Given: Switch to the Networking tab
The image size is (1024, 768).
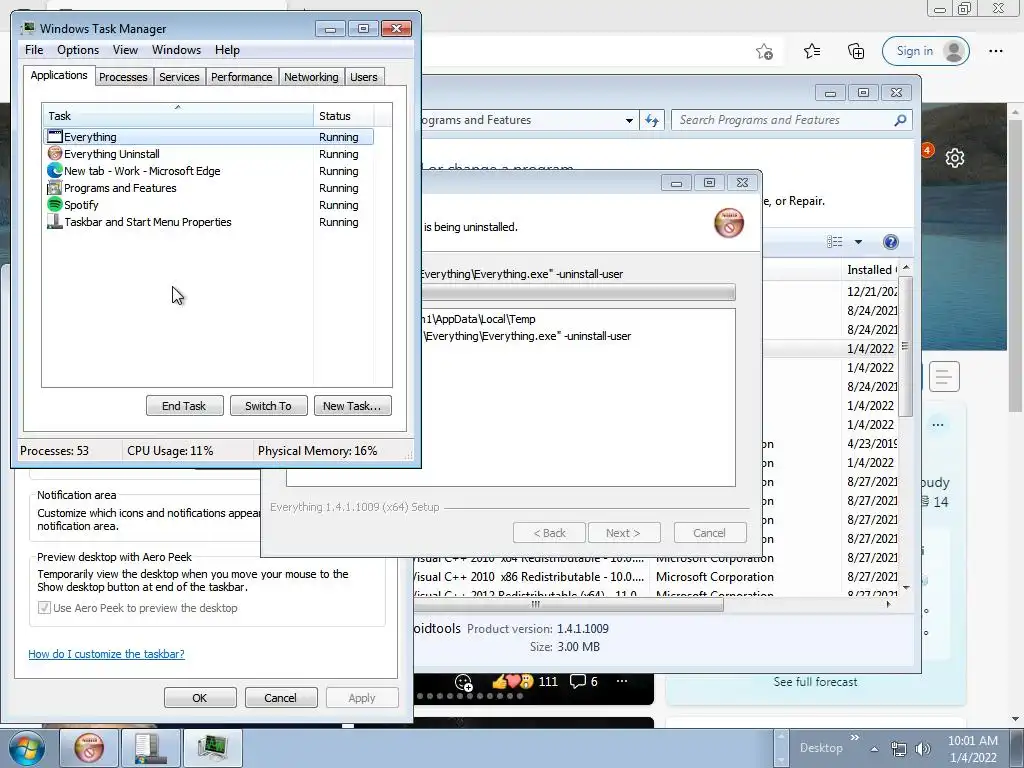Looking at the screenshot, I should click(312, 77).
